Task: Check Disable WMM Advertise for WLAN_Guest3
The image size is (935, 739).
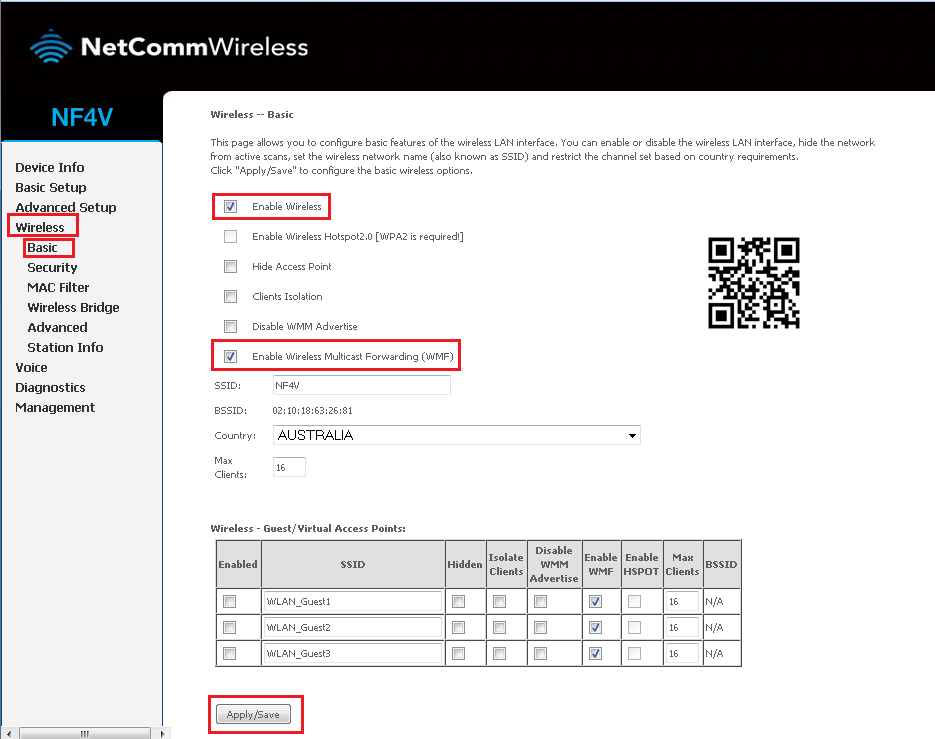Action: [x=540, y=653]
